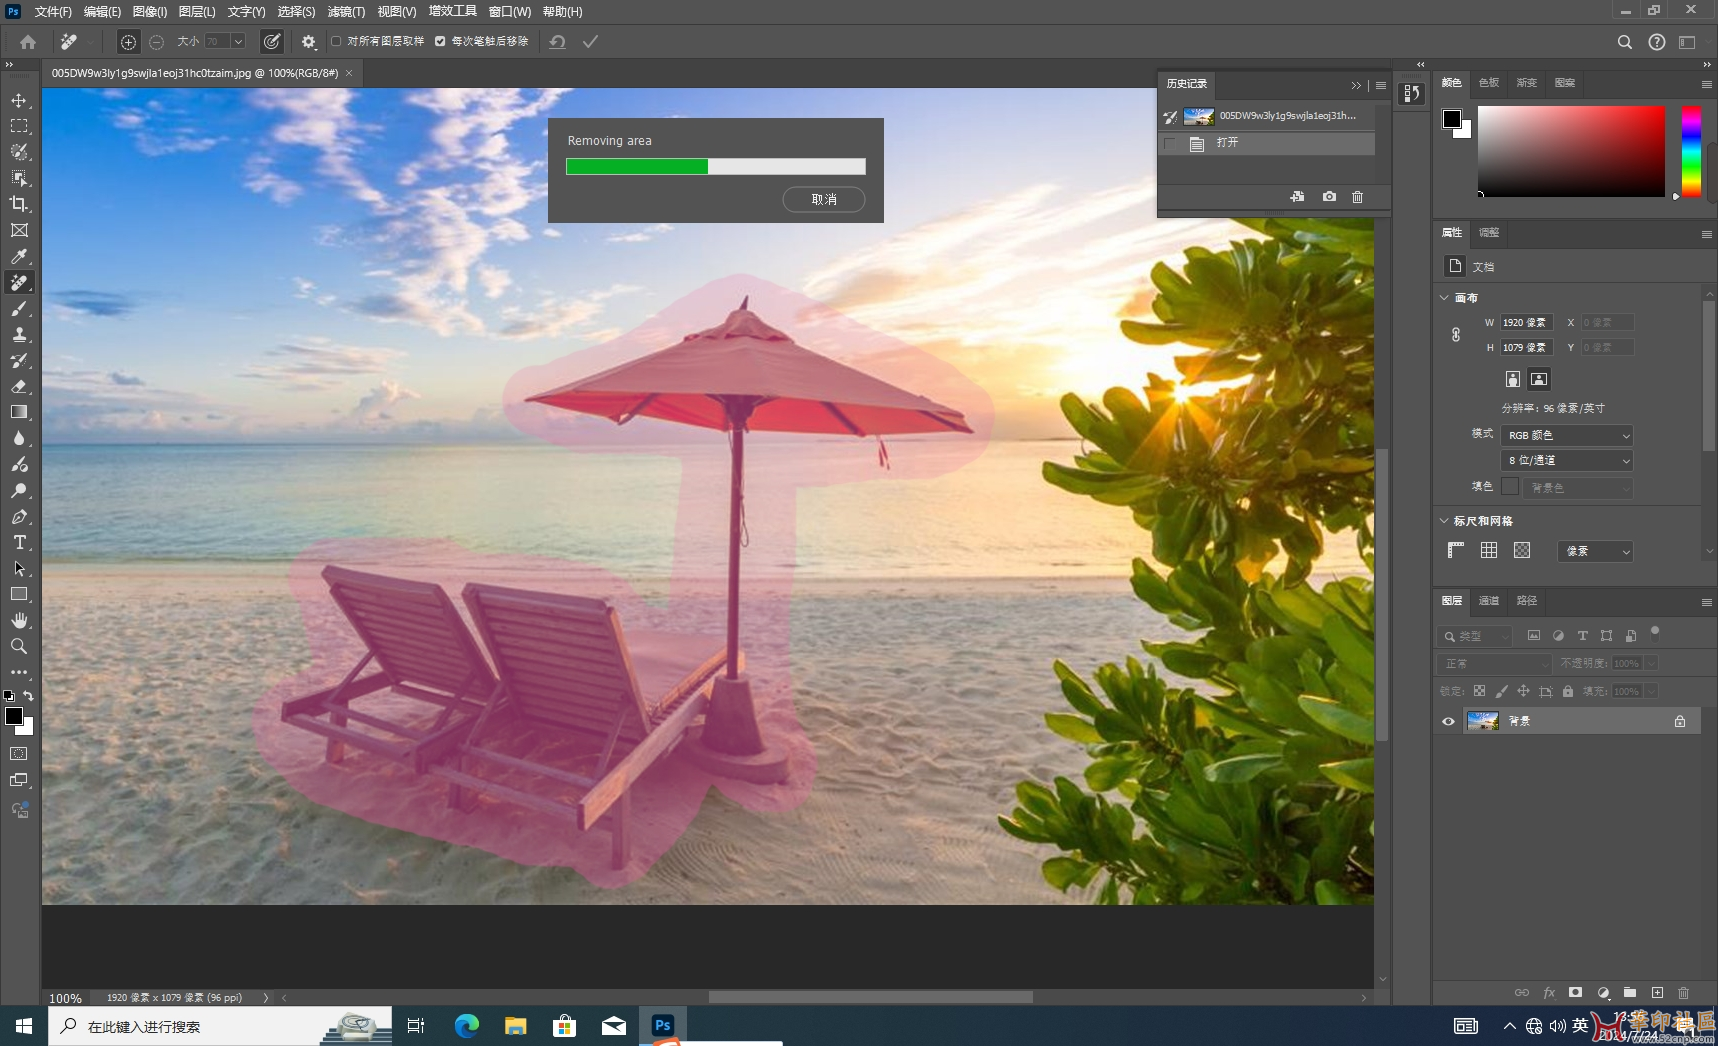Image resolution: width=1718 pixels, height=1046 pixels.
Task: Click the rainbow hue slider strip
Action: pyautogui.click(x=1691, y=151)
